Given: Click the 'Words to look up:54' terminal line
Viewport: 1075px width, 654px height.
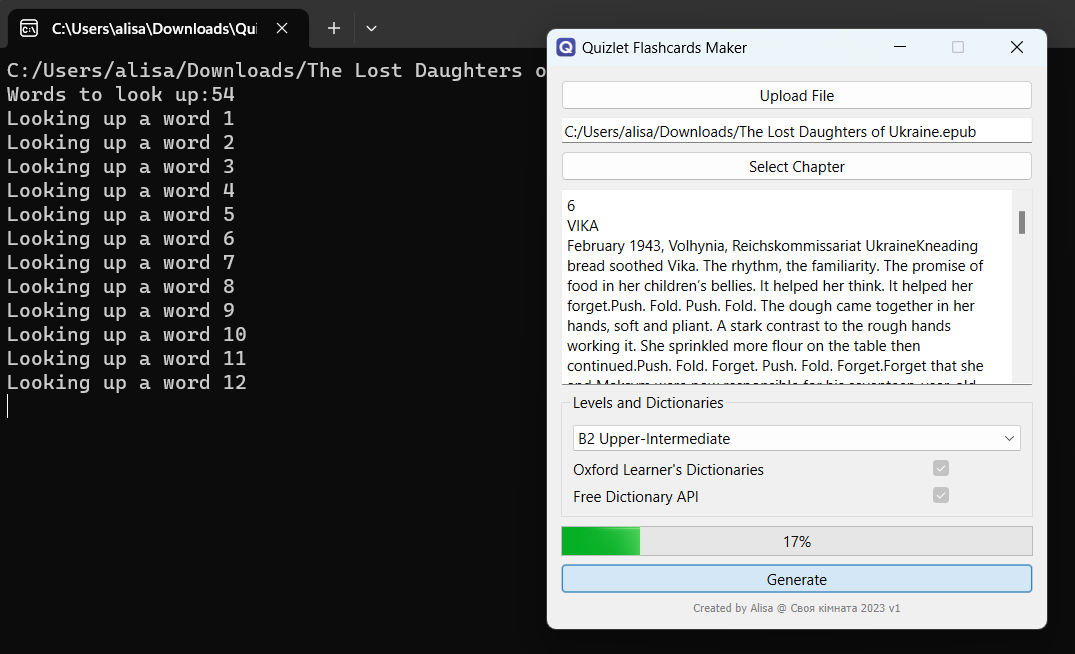Looking at the screenshot, I should [121, 95].
